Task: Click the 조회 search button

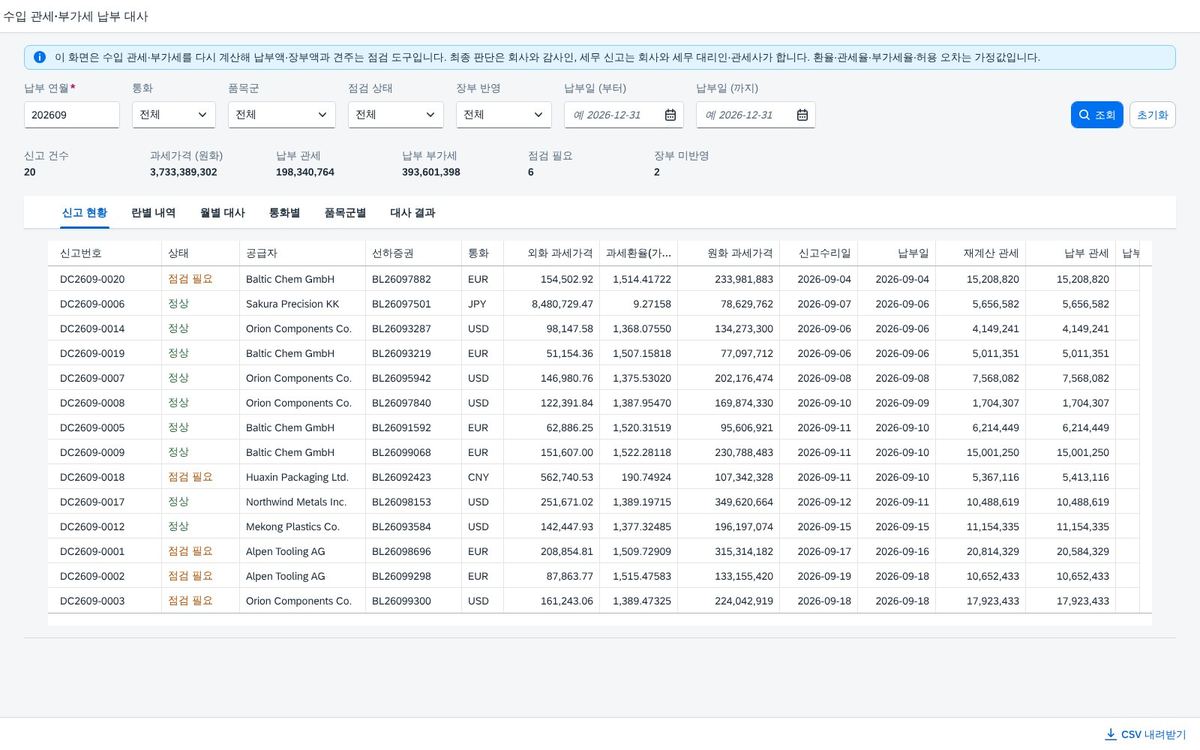Action: click(1097, 115)
